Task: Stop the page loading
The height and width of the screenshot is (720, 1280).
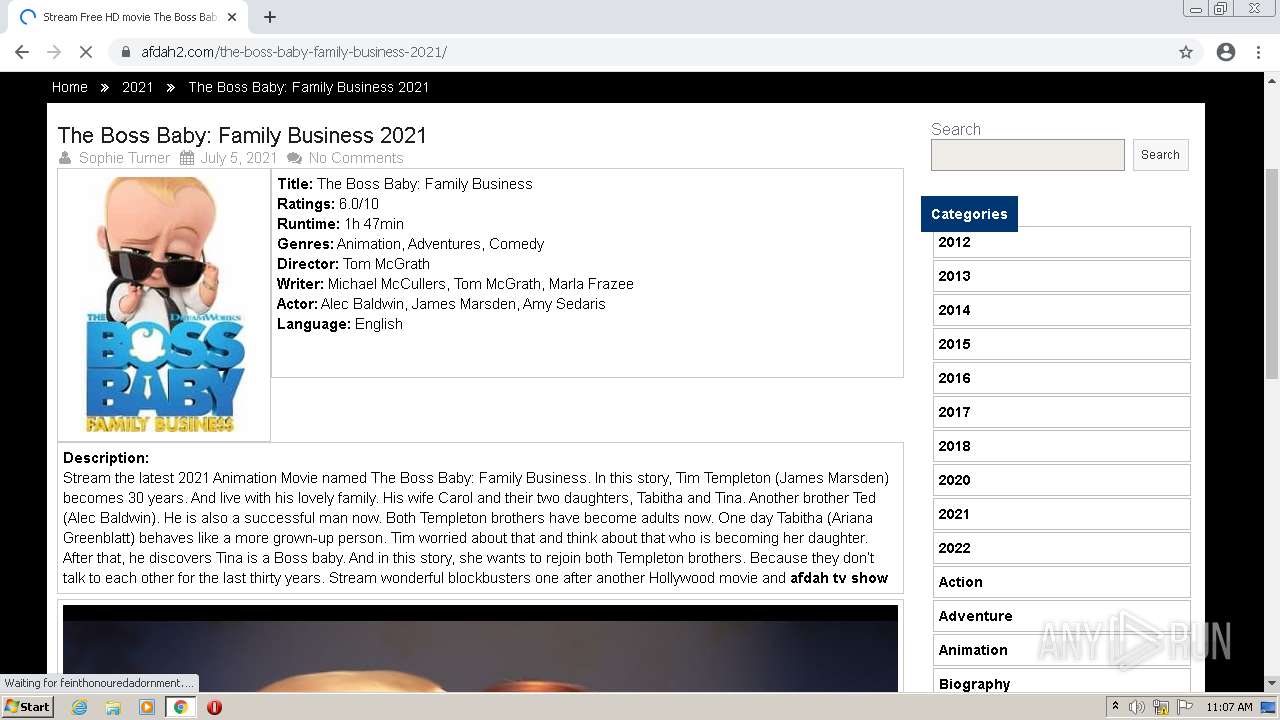Action: pos(86,52)
